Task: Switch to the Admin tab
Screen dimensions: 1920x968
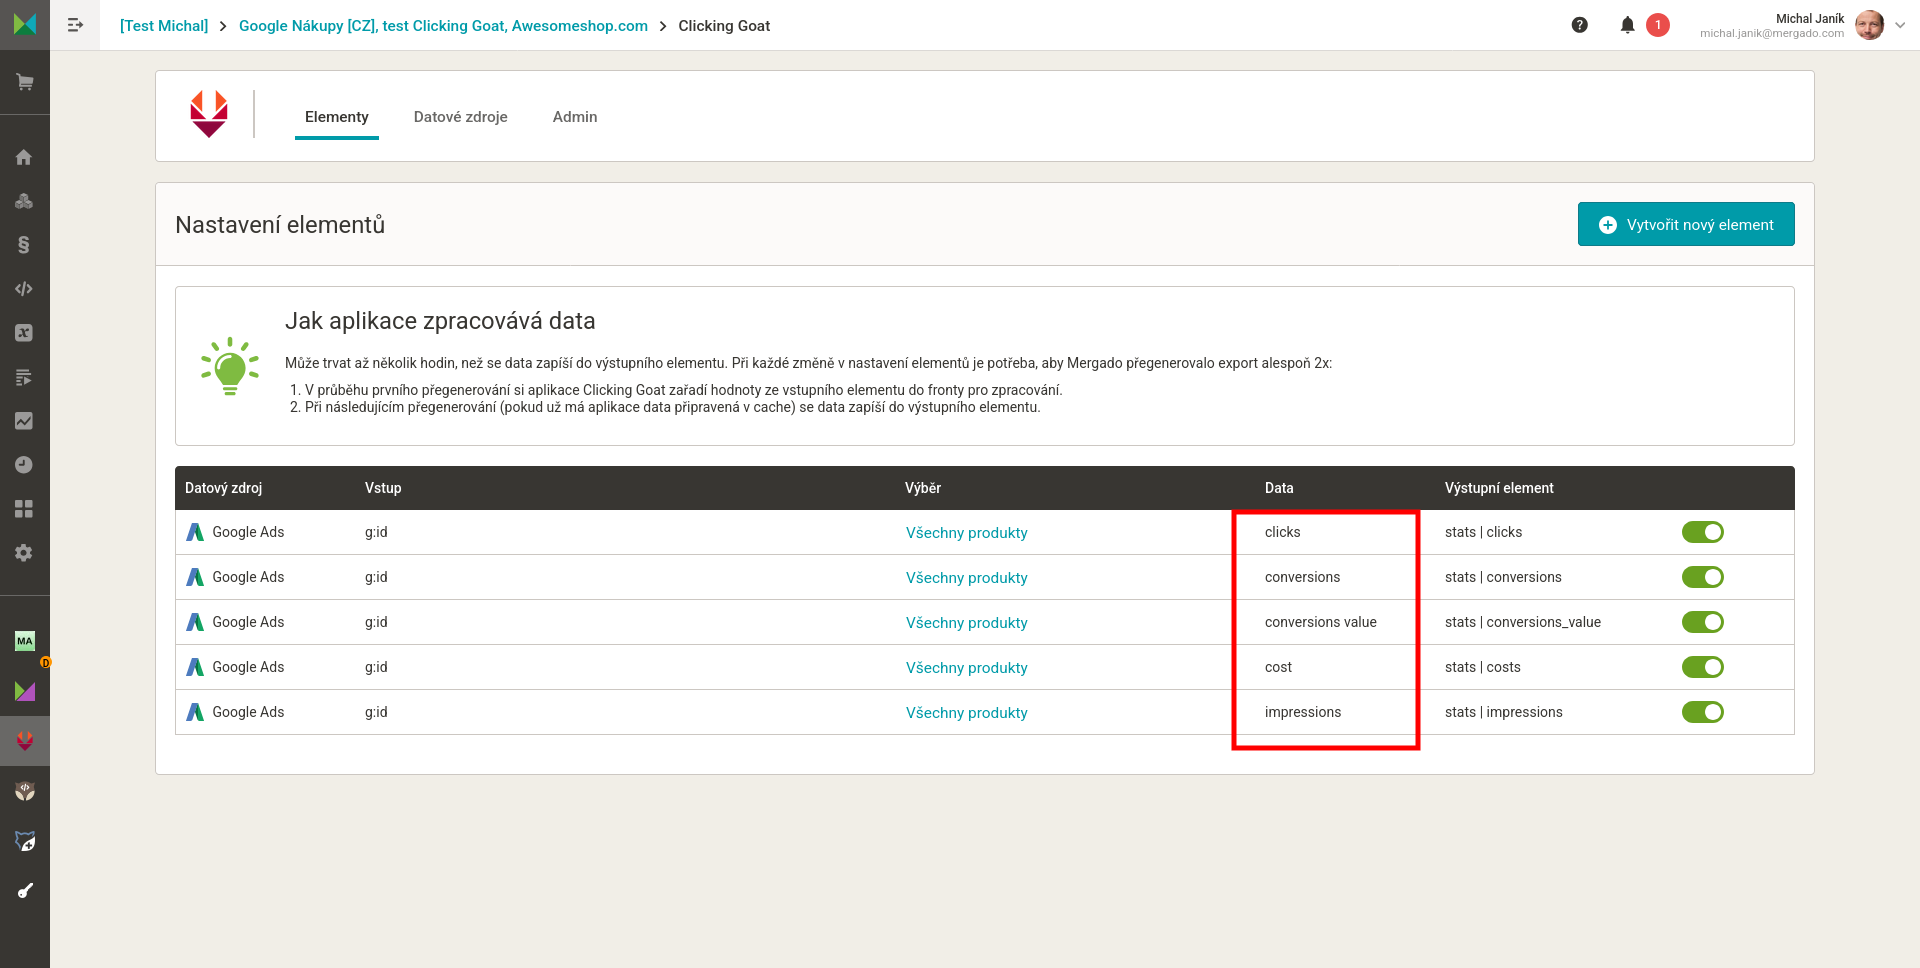Action: click(575, 117)
